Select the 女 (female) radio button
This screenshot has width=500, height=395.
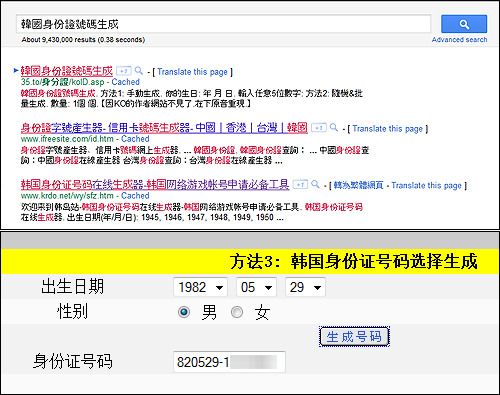[x=237, y=312]
